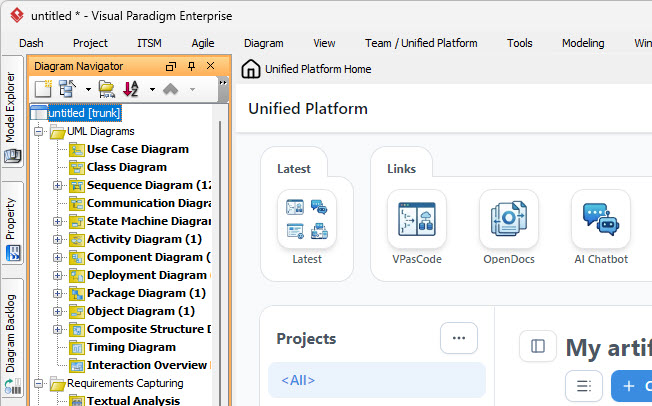This screenshot has width=652, height=406.
Task: Select the <All> projects filter
Action: point(377,380)
